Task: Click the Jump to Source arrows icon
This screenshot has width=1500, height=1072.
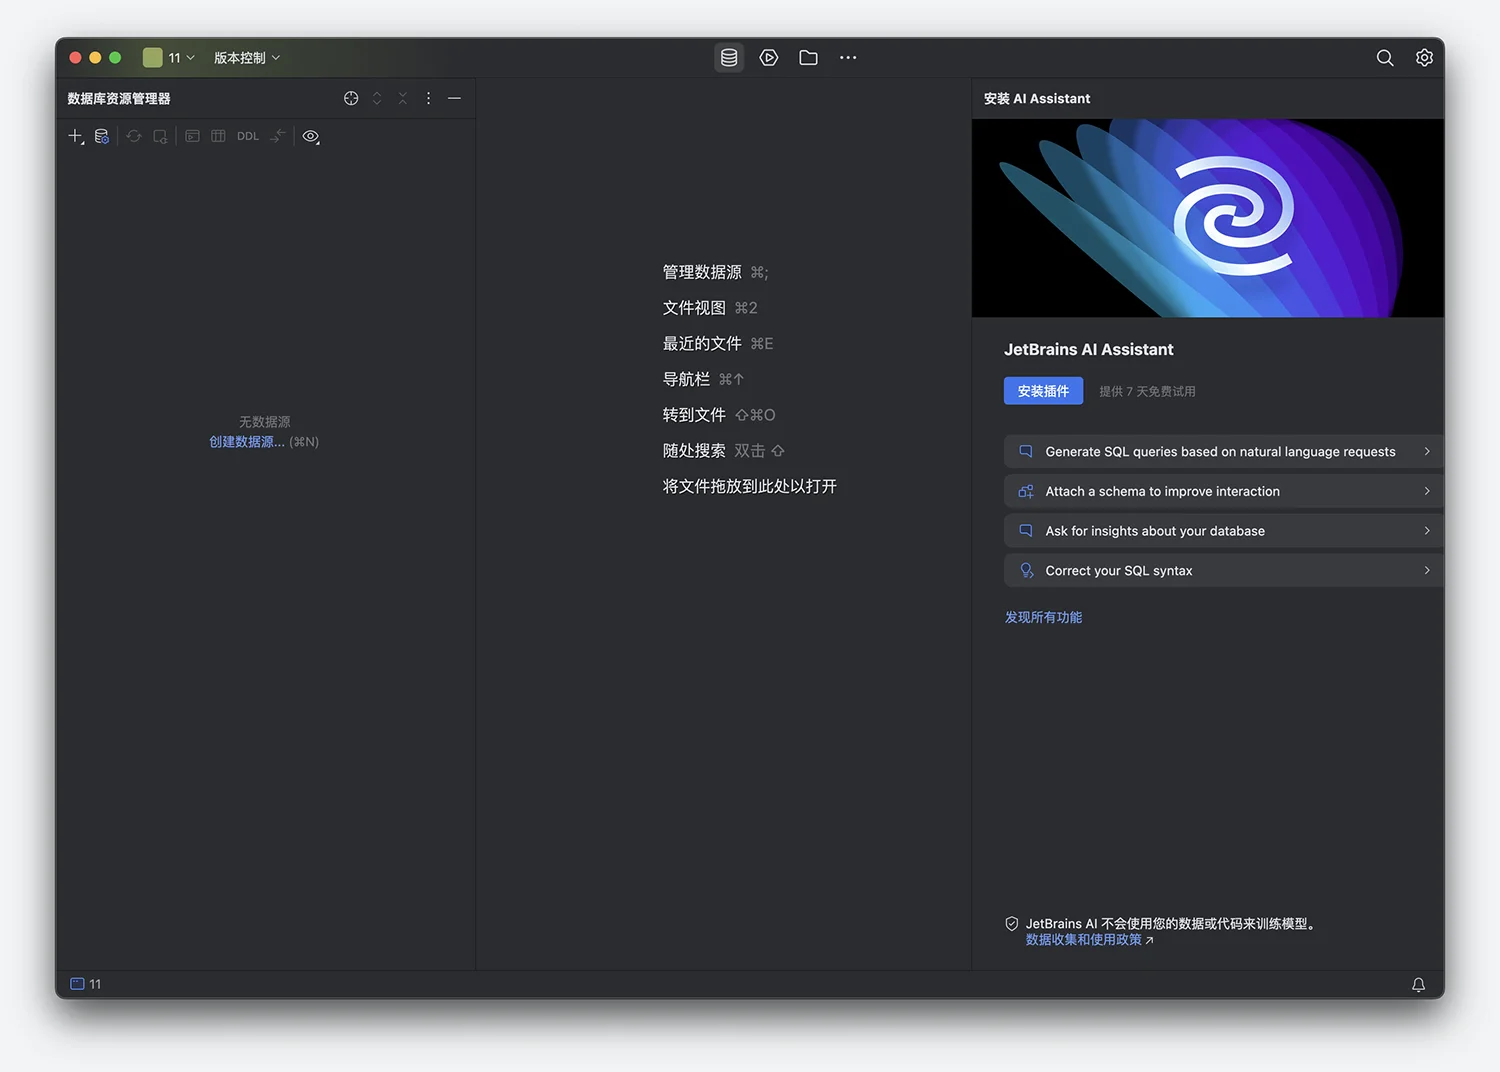Action: [x=278, y=136]
